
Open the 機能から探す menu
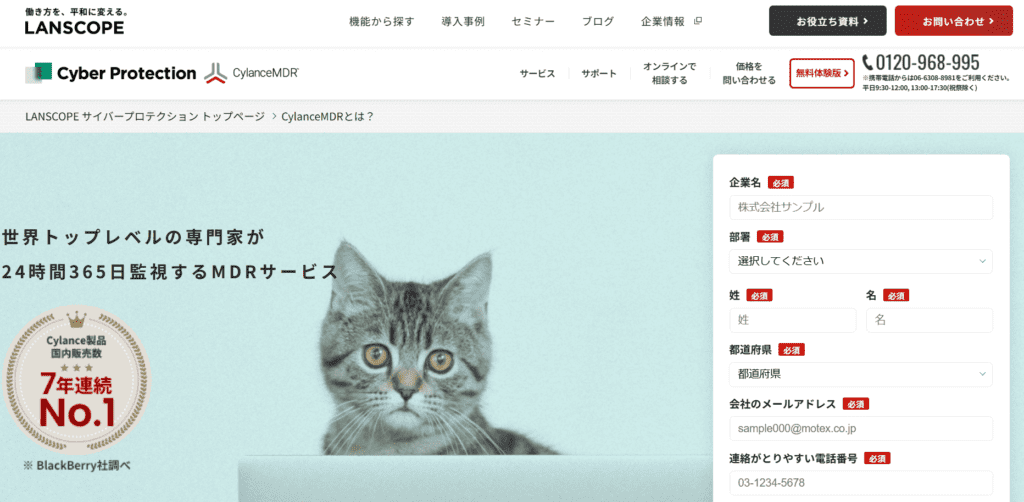(x=381, y=21)
